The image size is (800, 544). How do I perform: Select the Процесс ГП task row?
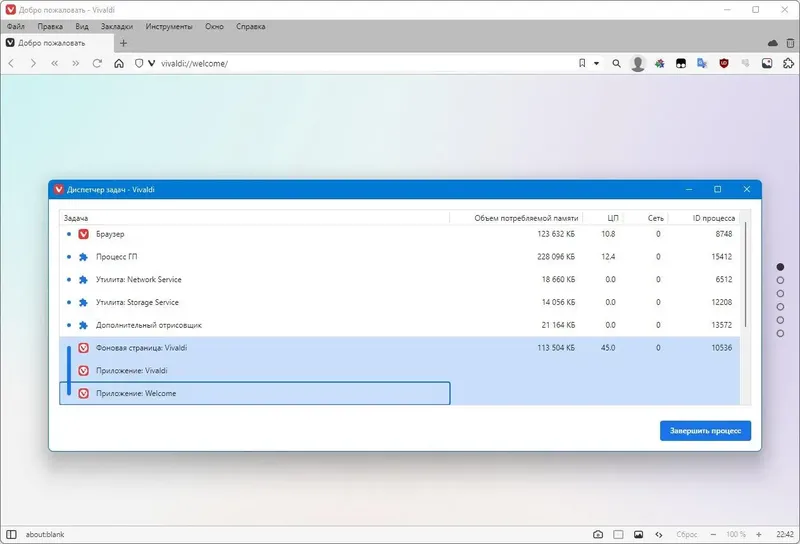[x=399, y=257]
